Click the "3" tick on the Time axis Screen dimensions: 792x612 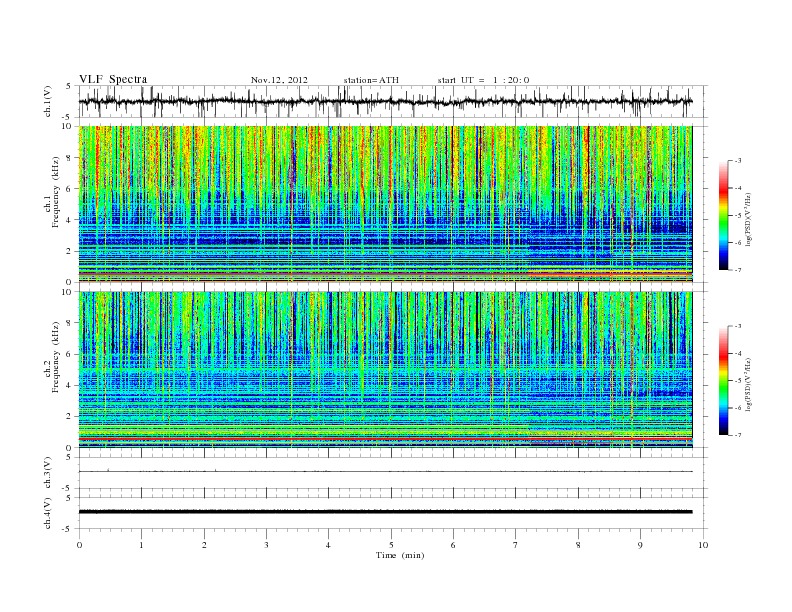pos(266,545)
